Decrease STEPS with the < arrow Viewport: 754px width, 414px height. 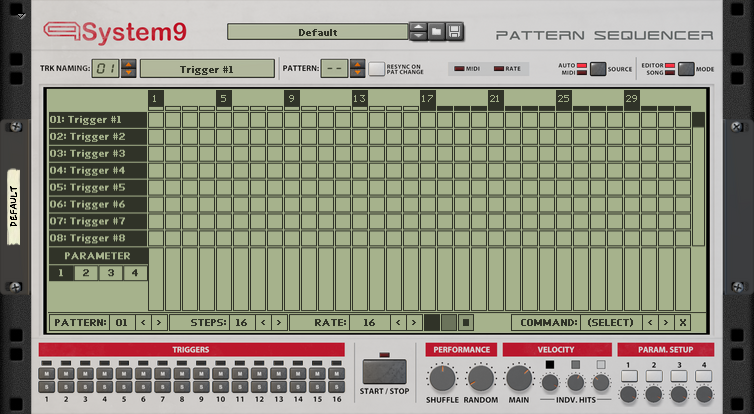(x=263, y=323)
